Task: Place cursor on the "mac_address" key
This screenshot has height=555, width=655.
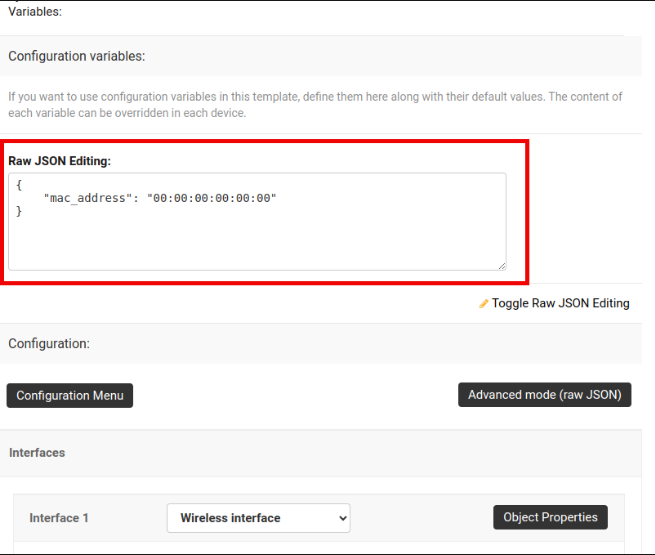Action: (89, 198)
